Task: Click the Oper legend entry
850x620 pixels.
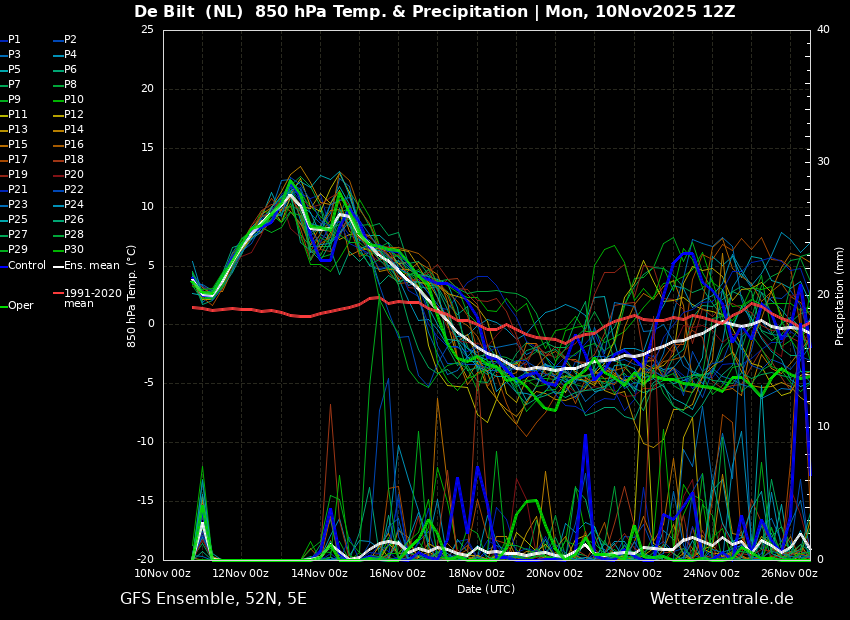Action: pyautogui.click(x=17, y=306)
